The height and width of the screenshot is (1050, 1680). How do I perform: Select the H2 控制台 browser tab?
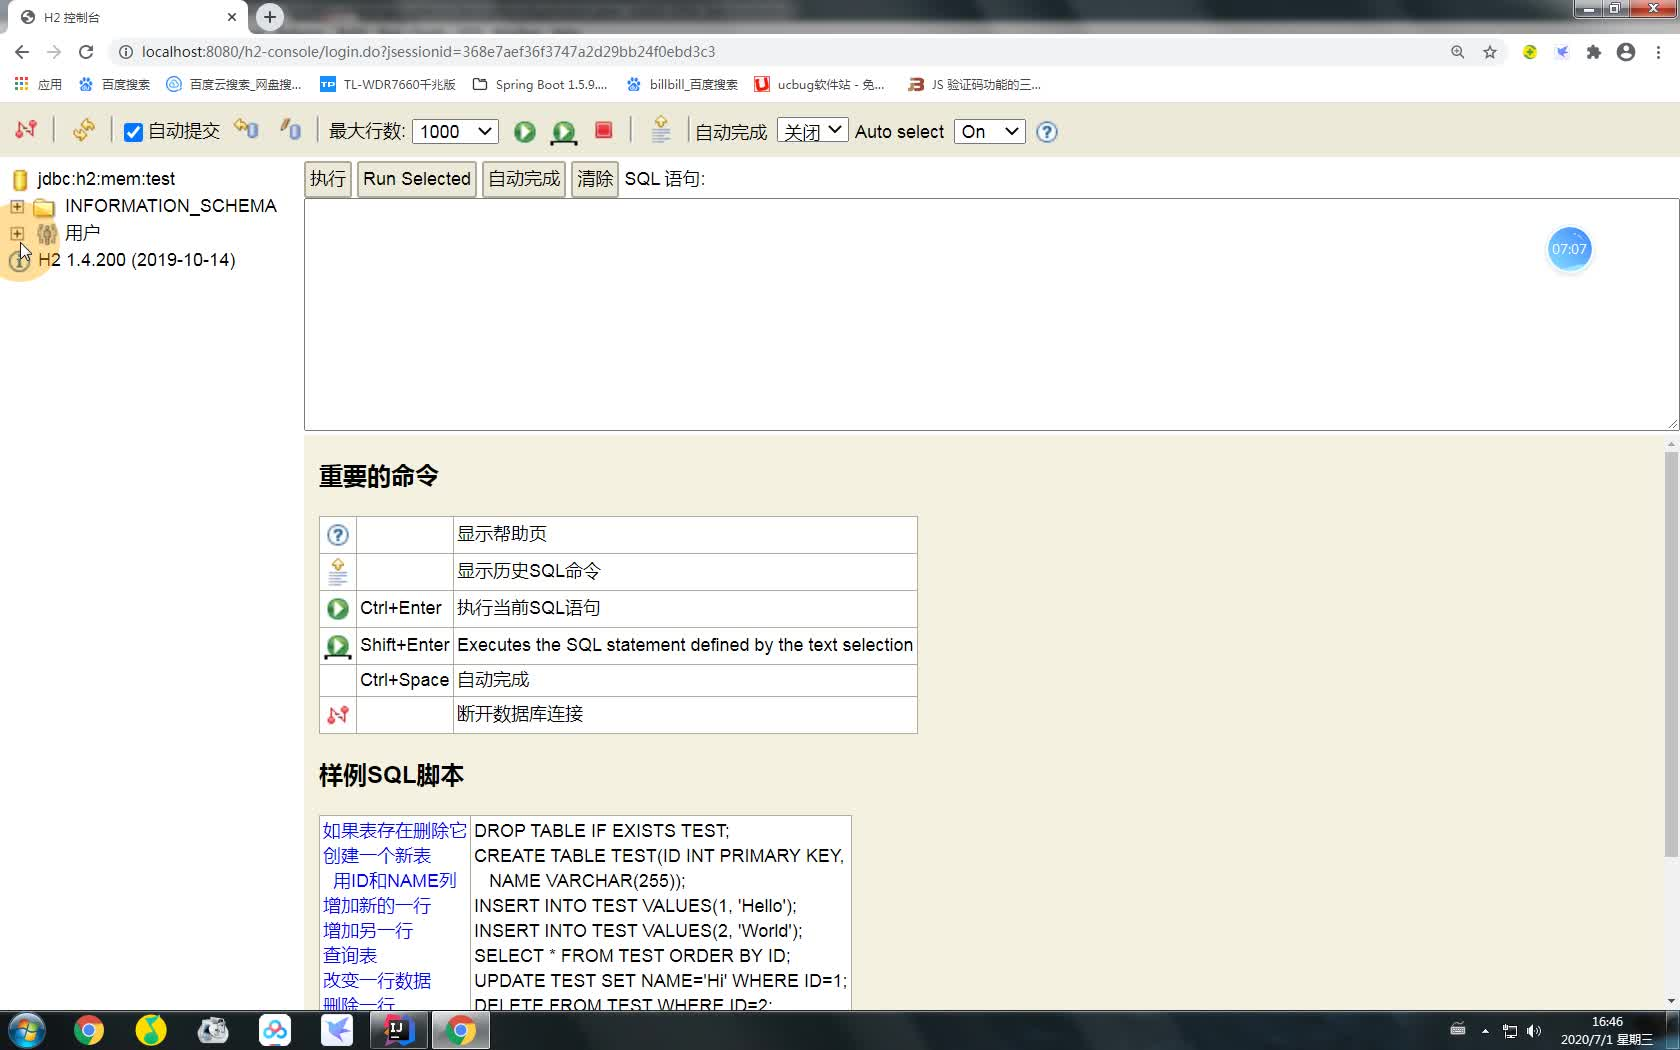point(128,17)
